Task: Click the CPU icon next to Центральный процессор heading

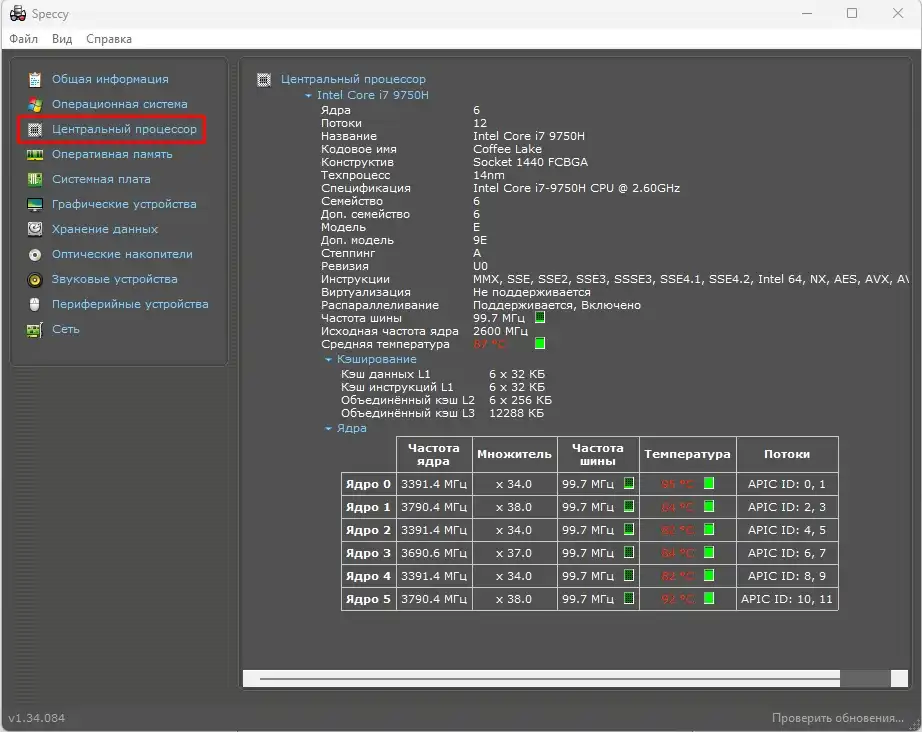Action: 264,79
